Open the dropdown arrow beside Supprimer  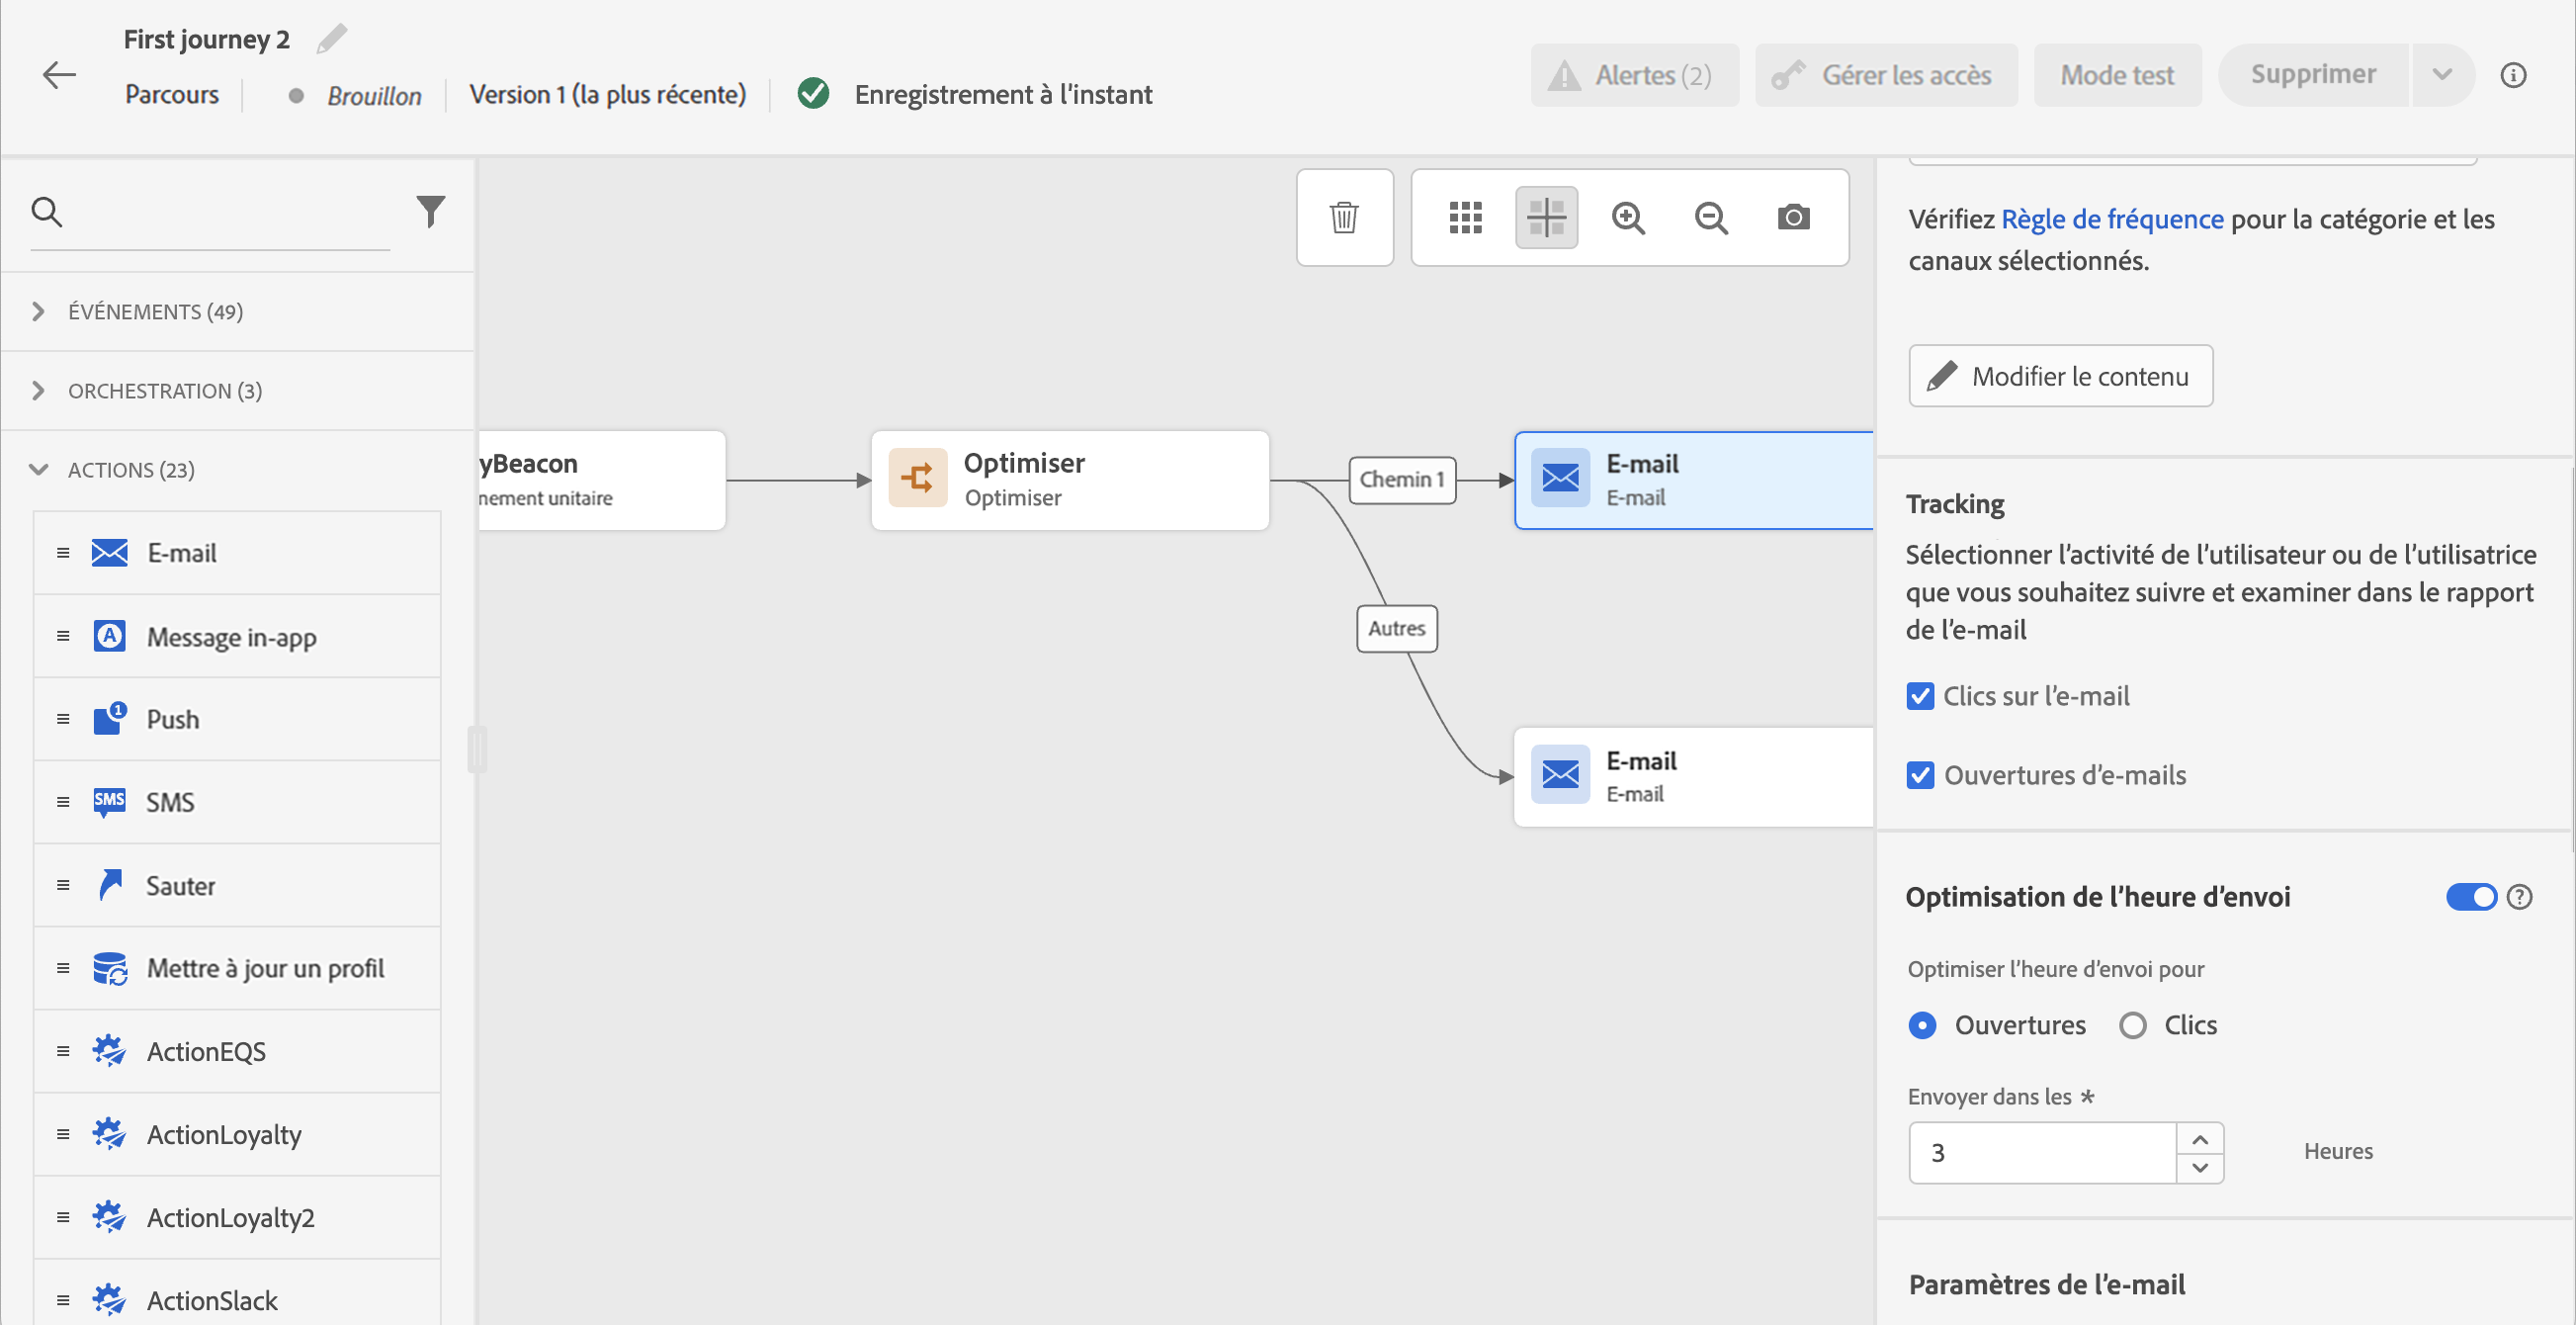pyautogui.click(x=2441, y=75)
